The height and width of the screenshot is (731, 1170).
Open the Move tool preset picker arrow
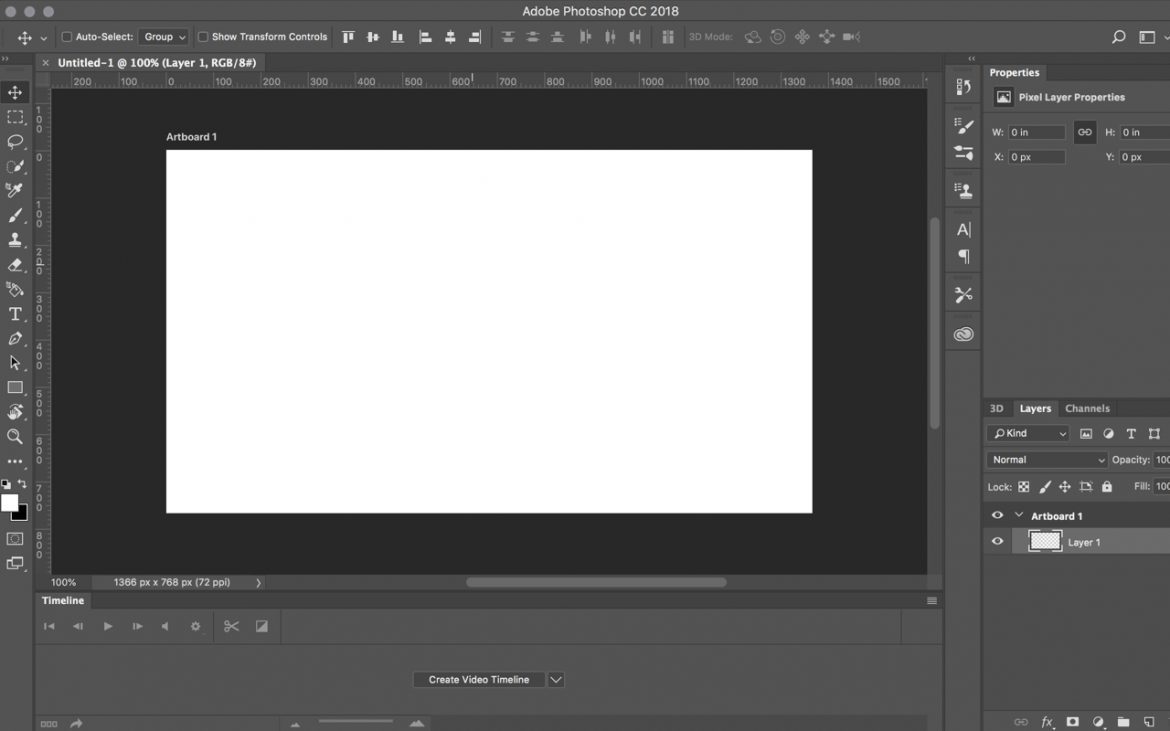pyautogui.click(x=43, y=37)
